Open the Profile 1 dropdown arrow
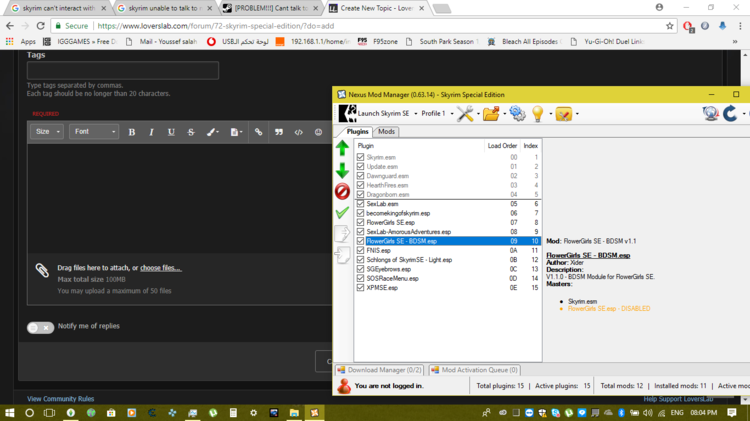Viewport: 750px width, 421px height. pyautogui.click(x=452, y=114)
